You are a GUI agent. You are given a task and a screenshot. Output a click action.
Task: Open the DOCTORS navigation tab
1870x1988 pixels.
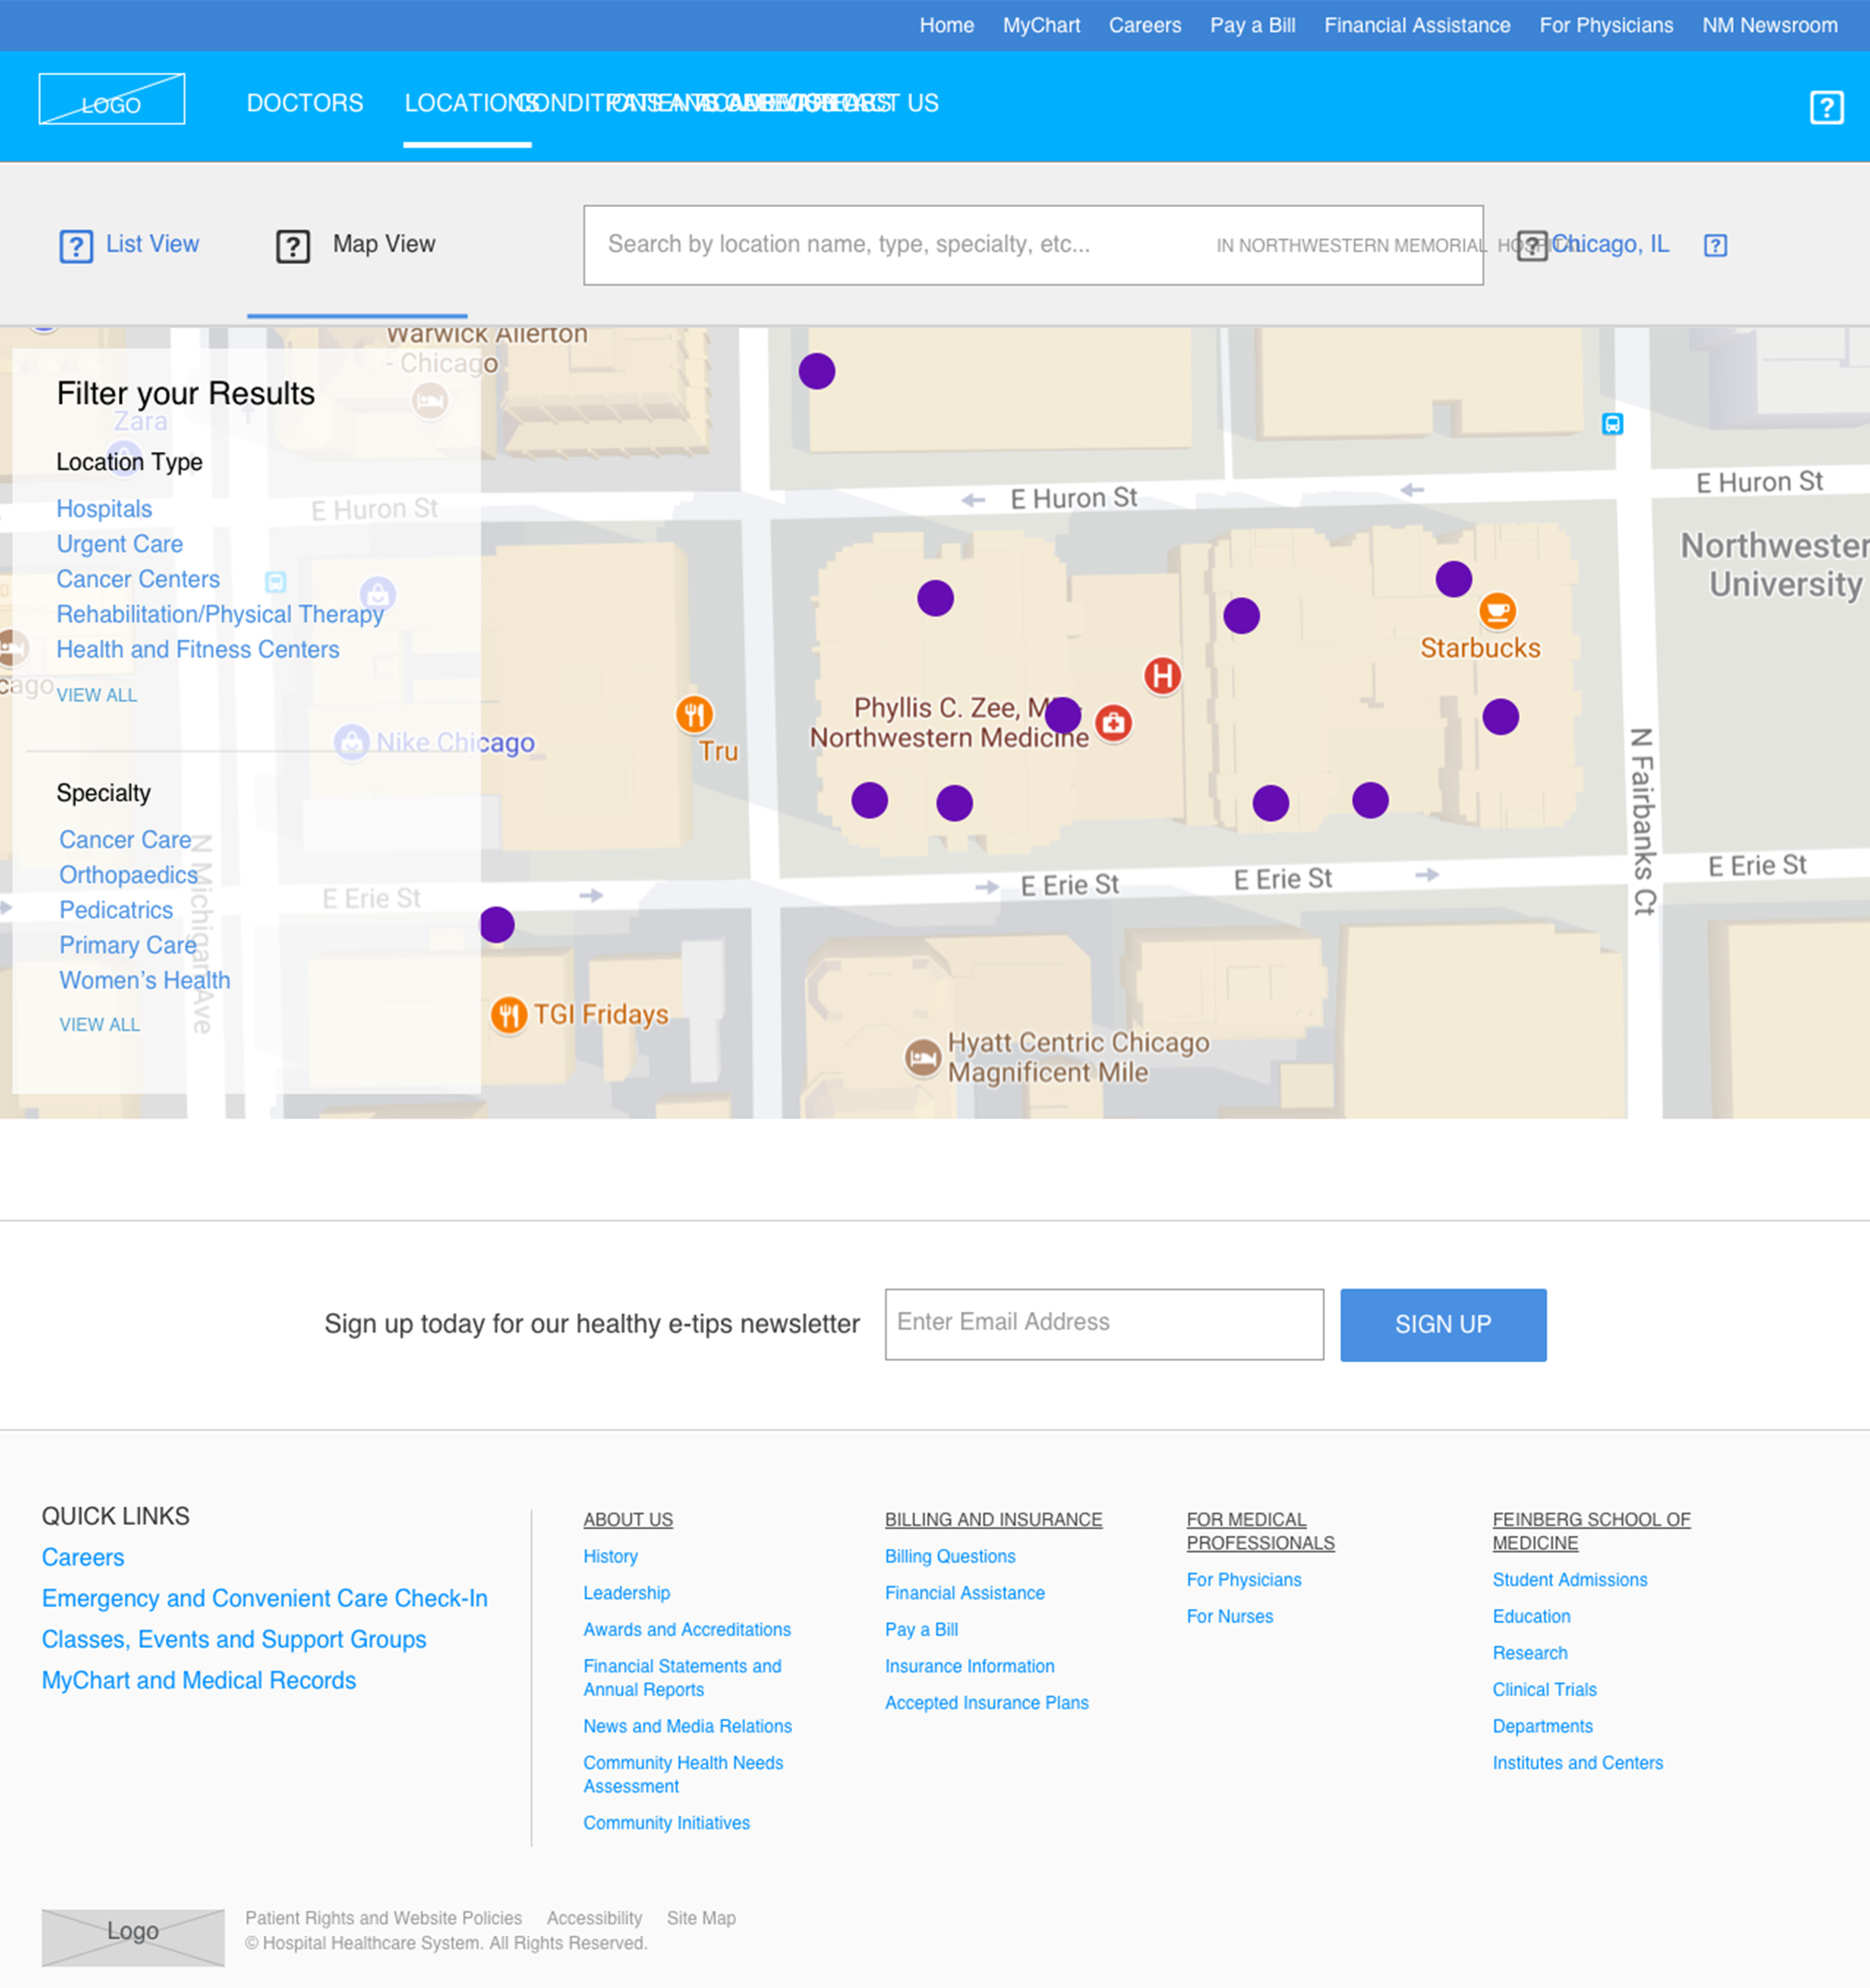305,103
